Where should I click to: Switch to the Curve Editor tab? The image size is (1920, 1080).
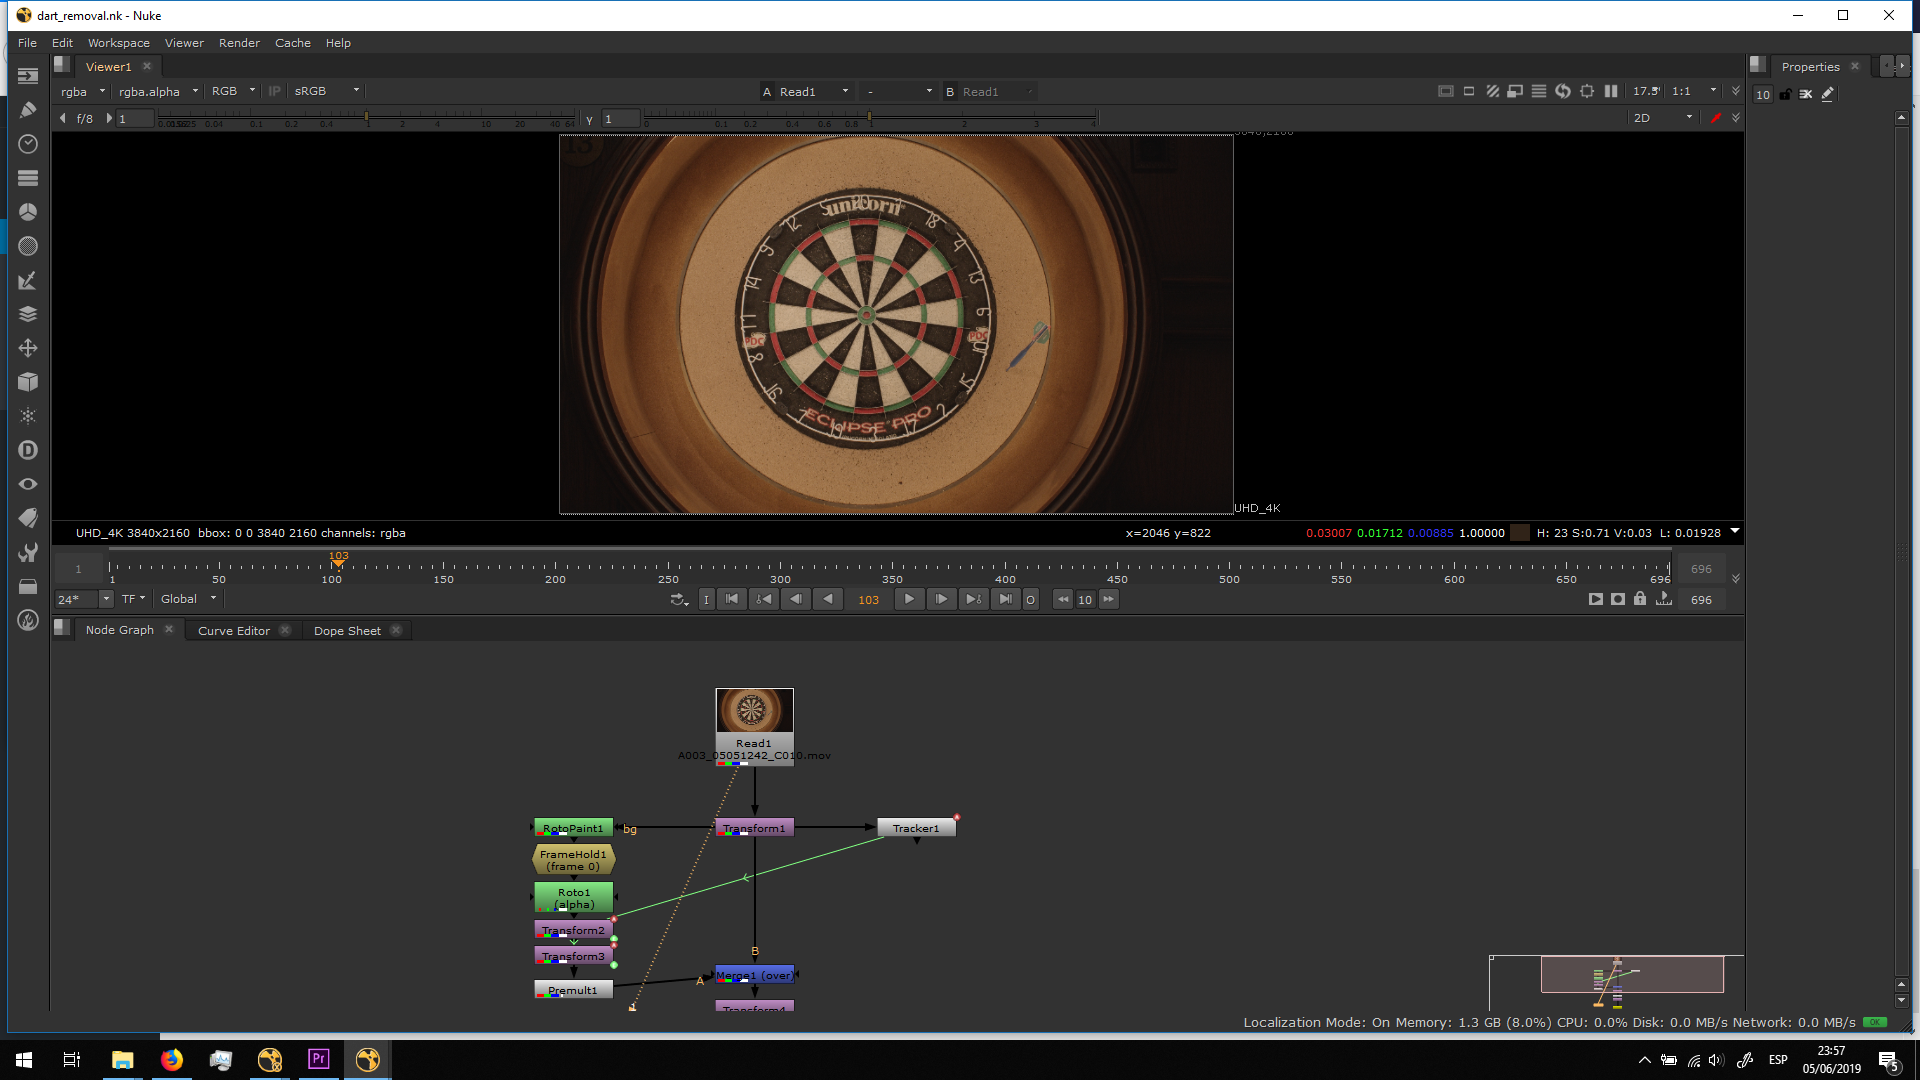click(233, 631)
